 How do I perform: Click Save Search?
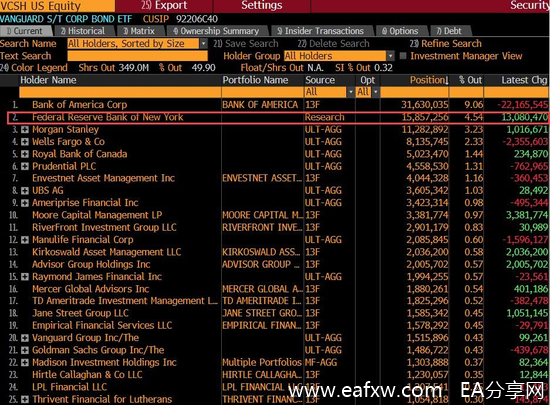pos(246,44)
